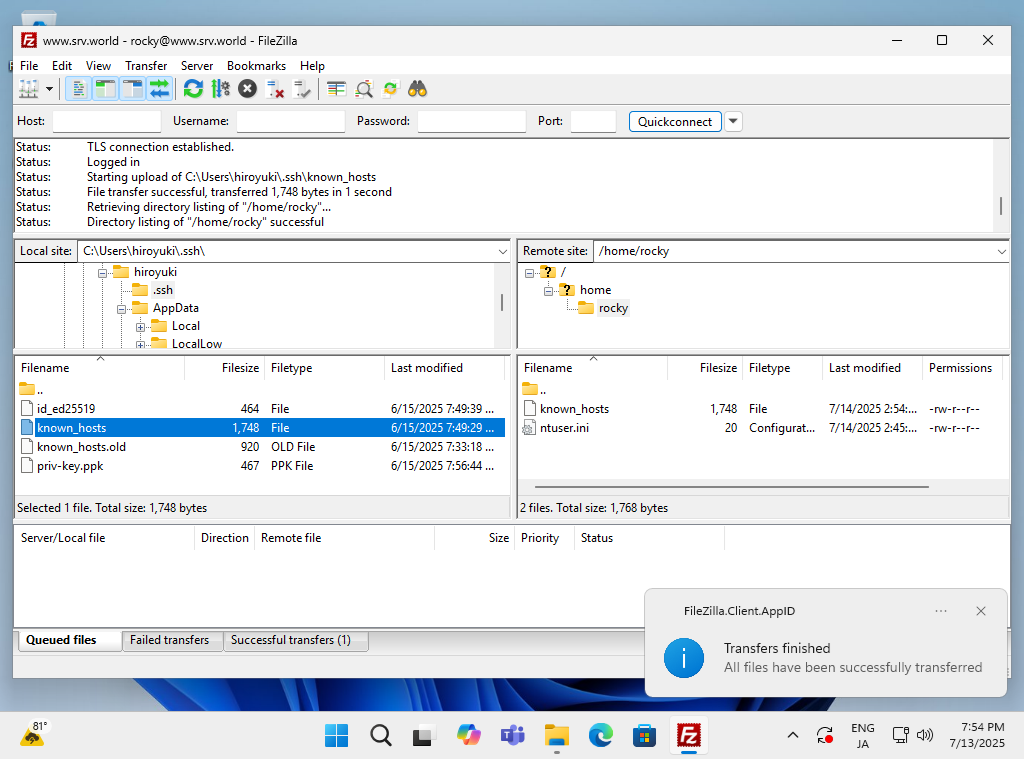Screen dimensions: 1024x759
Task: Click the Host input field
Action: [106, 121]
